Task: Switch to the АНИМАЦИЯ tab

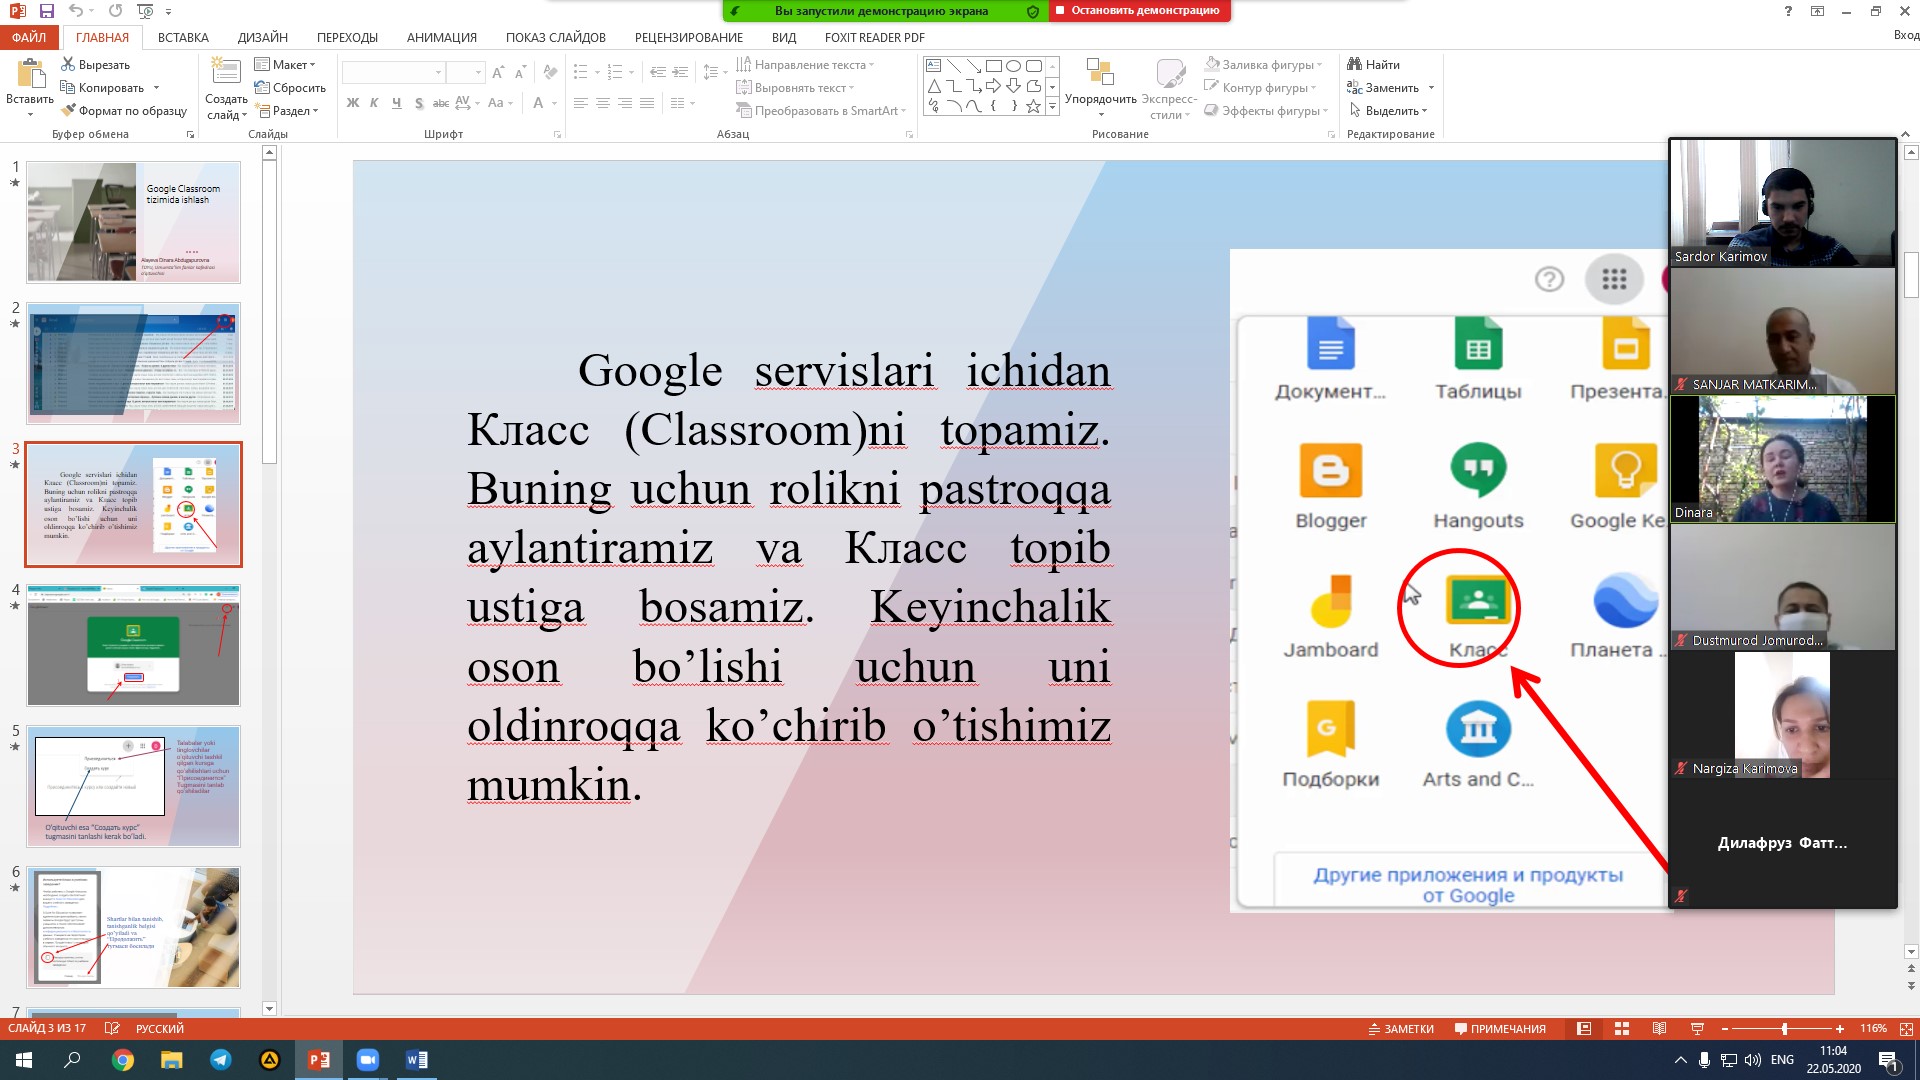Action: (442, 37)
